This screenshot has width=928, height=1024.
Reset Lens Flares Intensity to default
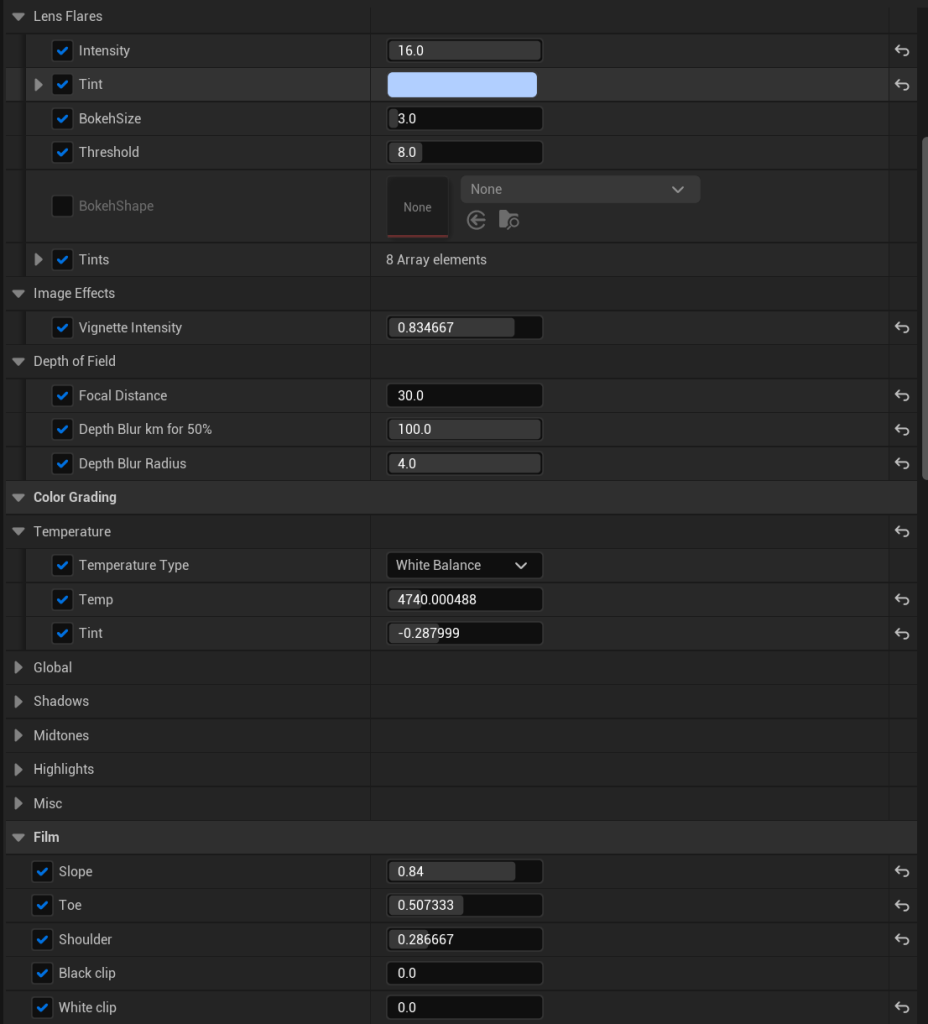point(901,51)
